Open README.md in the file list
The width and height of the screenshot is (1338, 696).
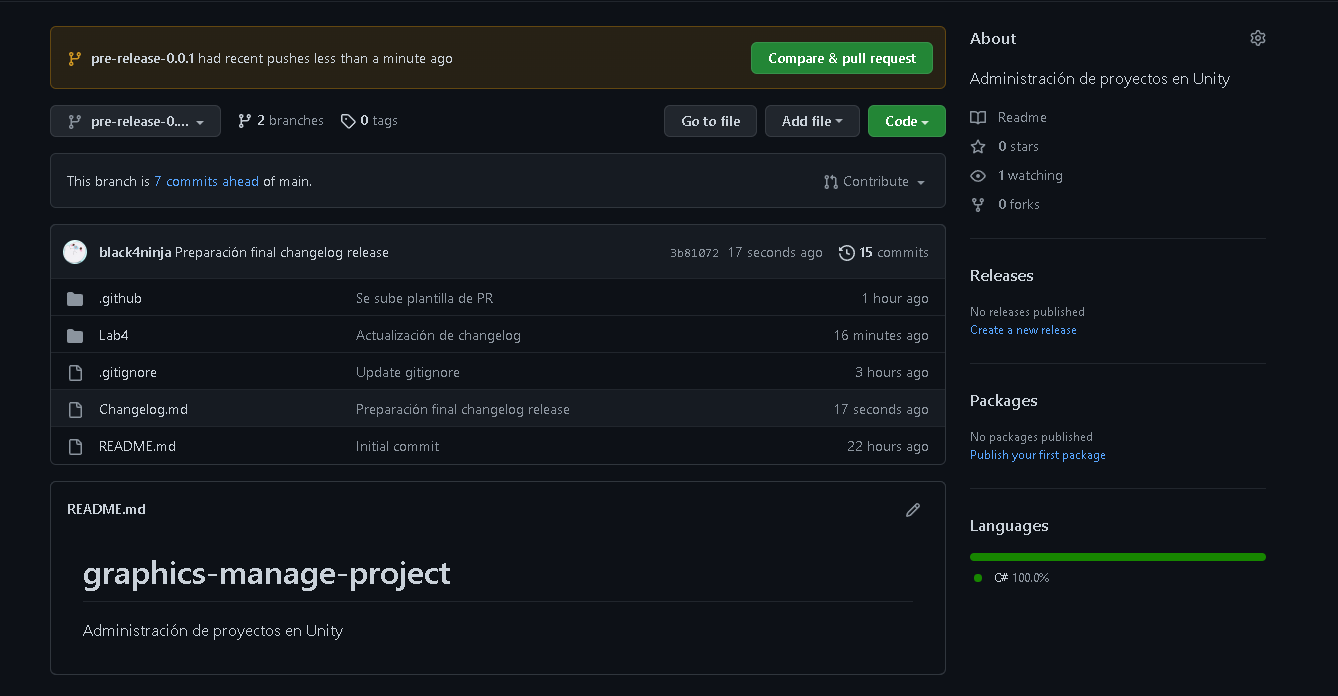click(x=137, y=447)
